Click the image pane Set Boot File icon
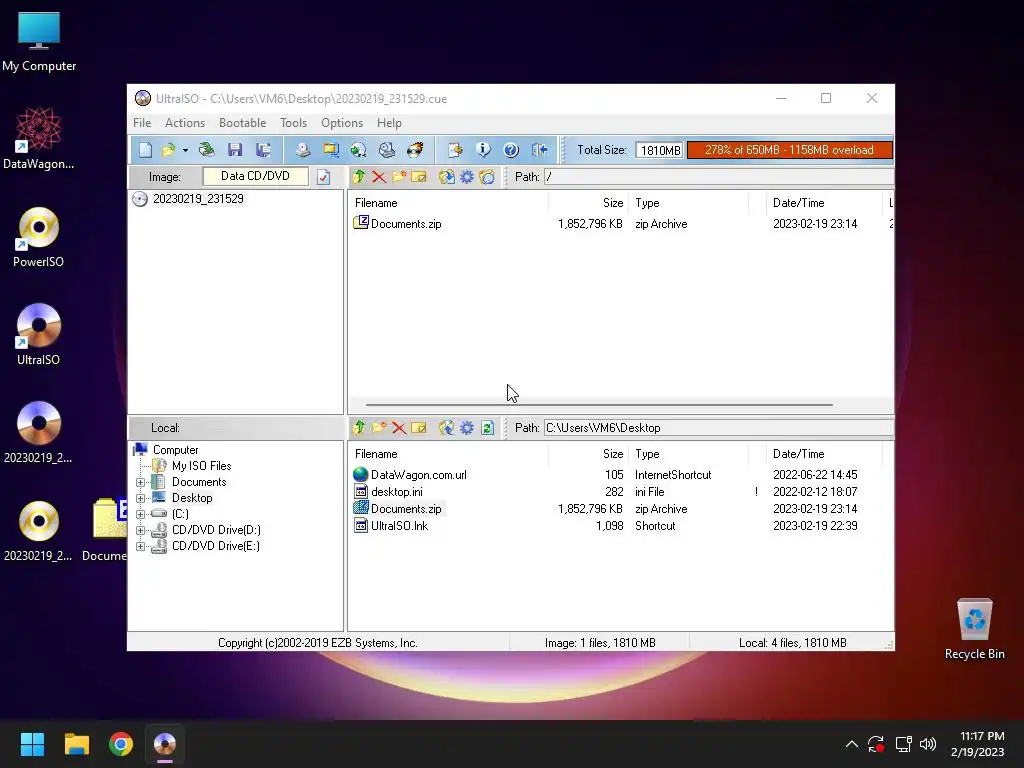 (487, 177)
